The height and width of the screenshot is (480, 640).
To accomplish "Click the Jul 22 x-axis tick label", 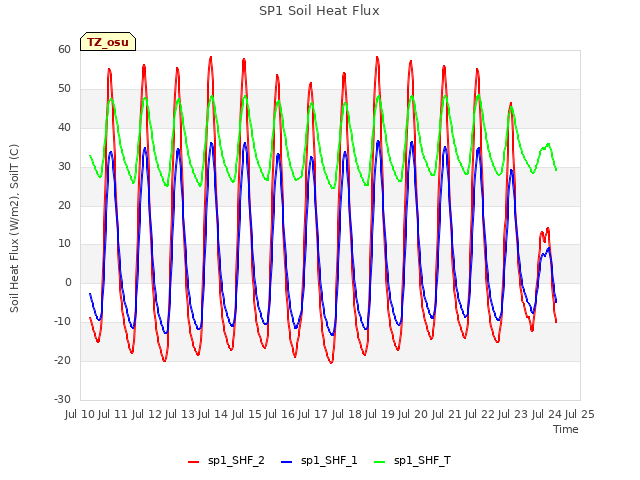I will (480, 414).
